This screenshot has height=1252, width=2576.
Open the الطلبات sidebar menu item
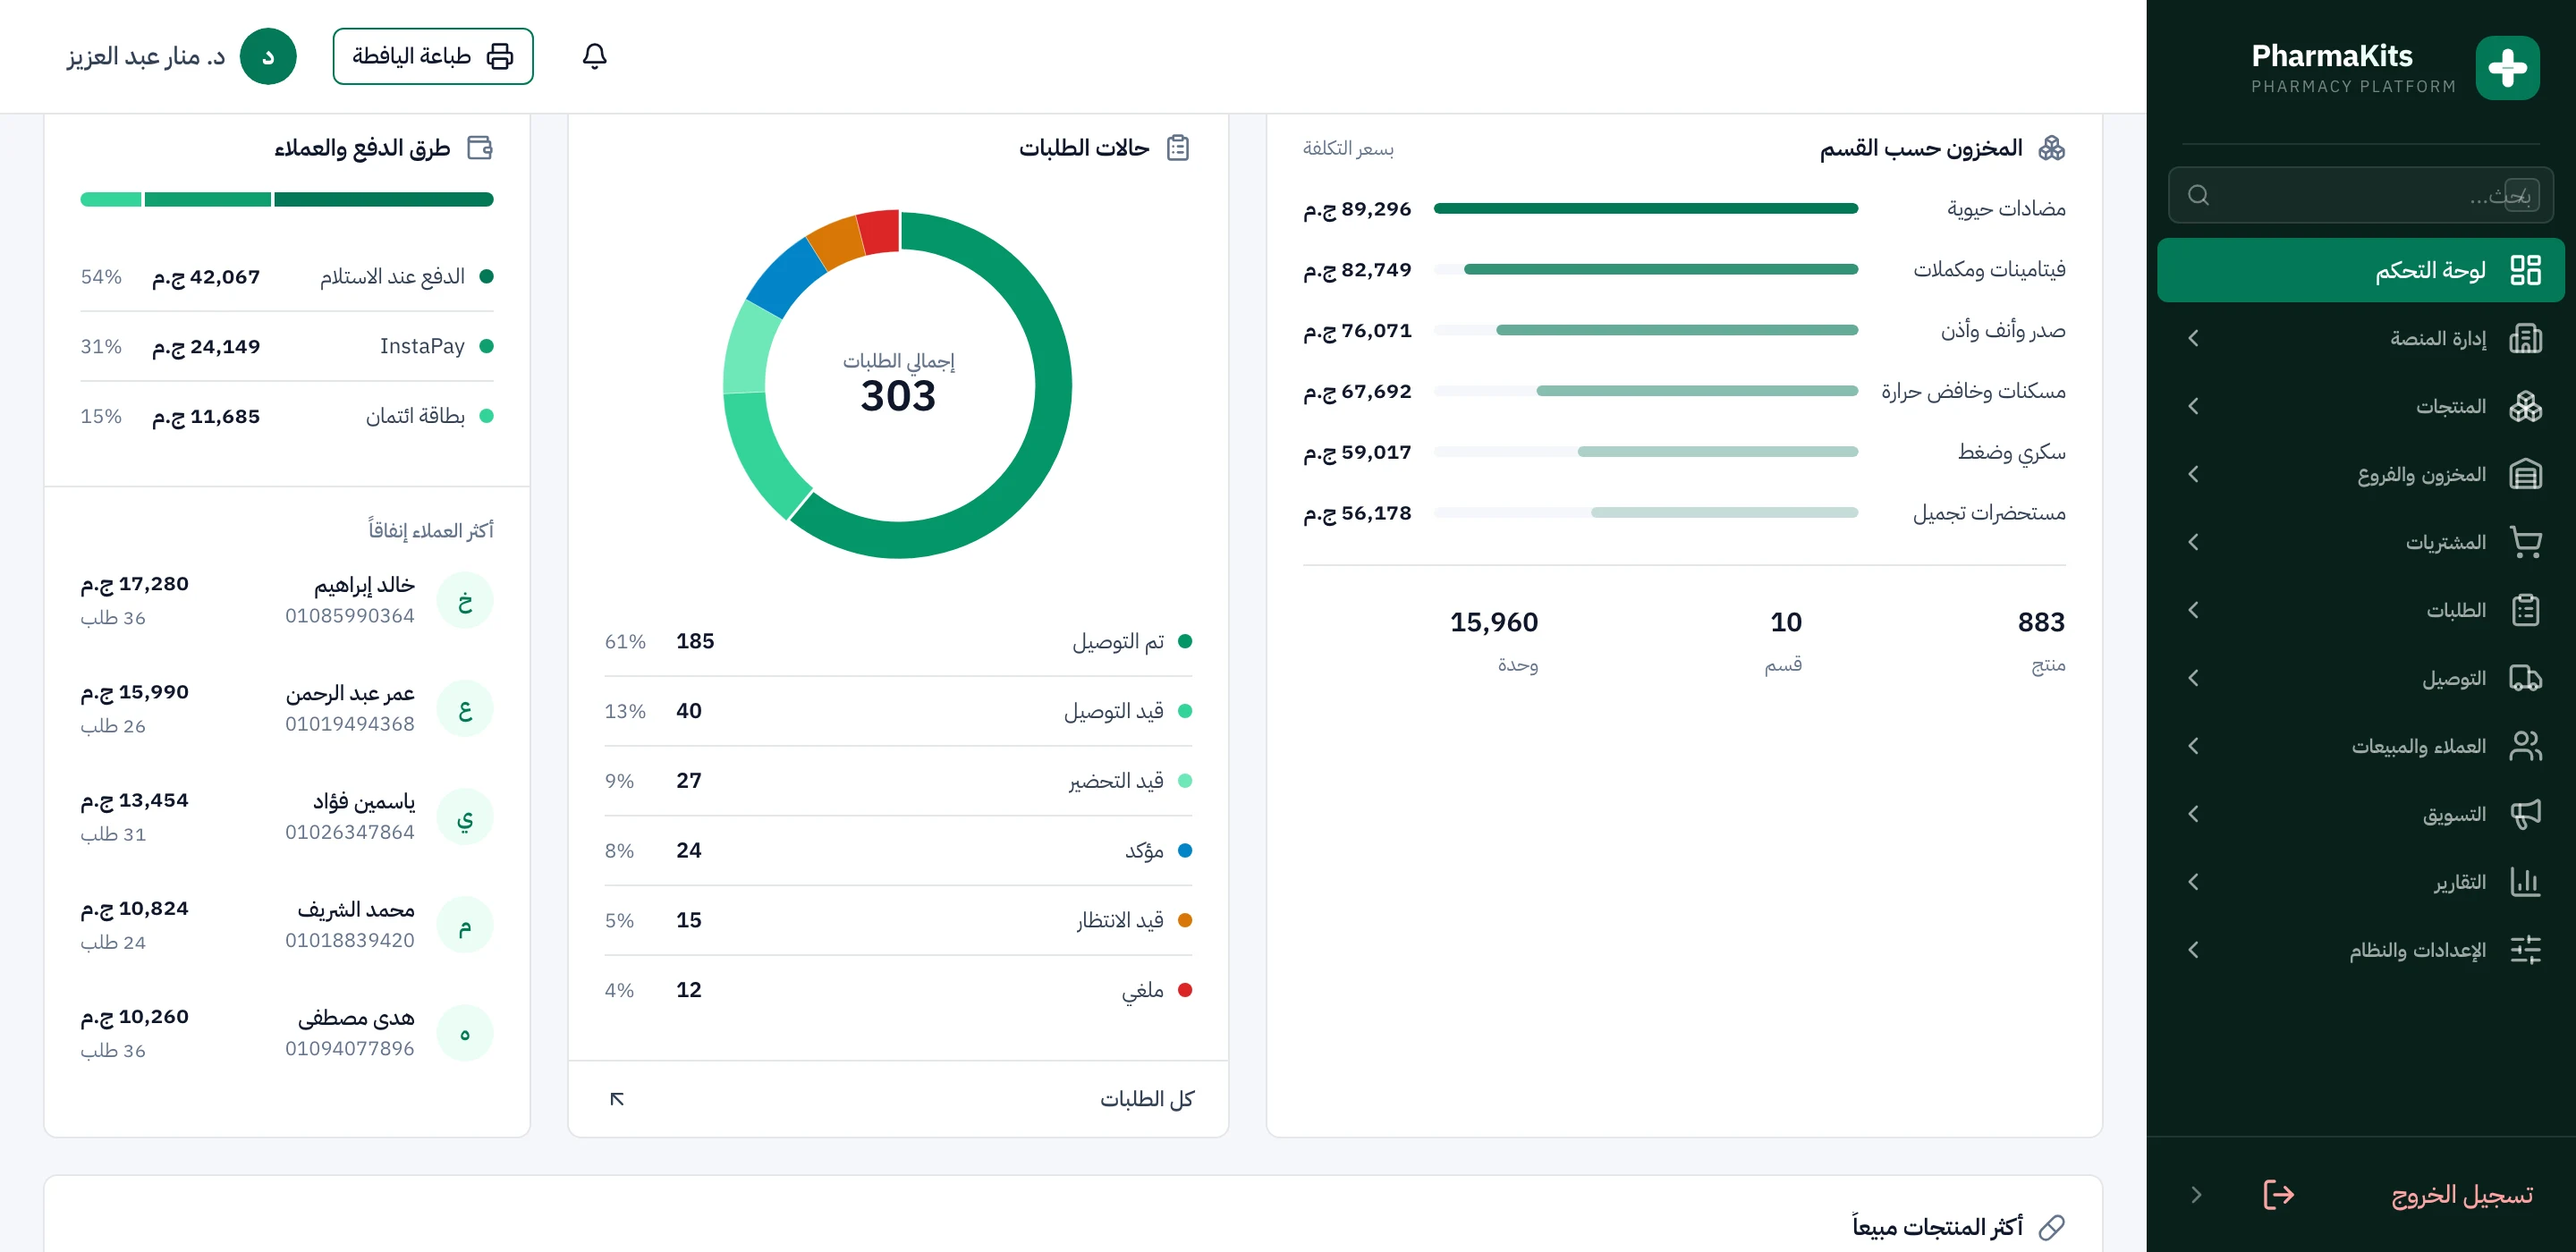(2360, 610)
